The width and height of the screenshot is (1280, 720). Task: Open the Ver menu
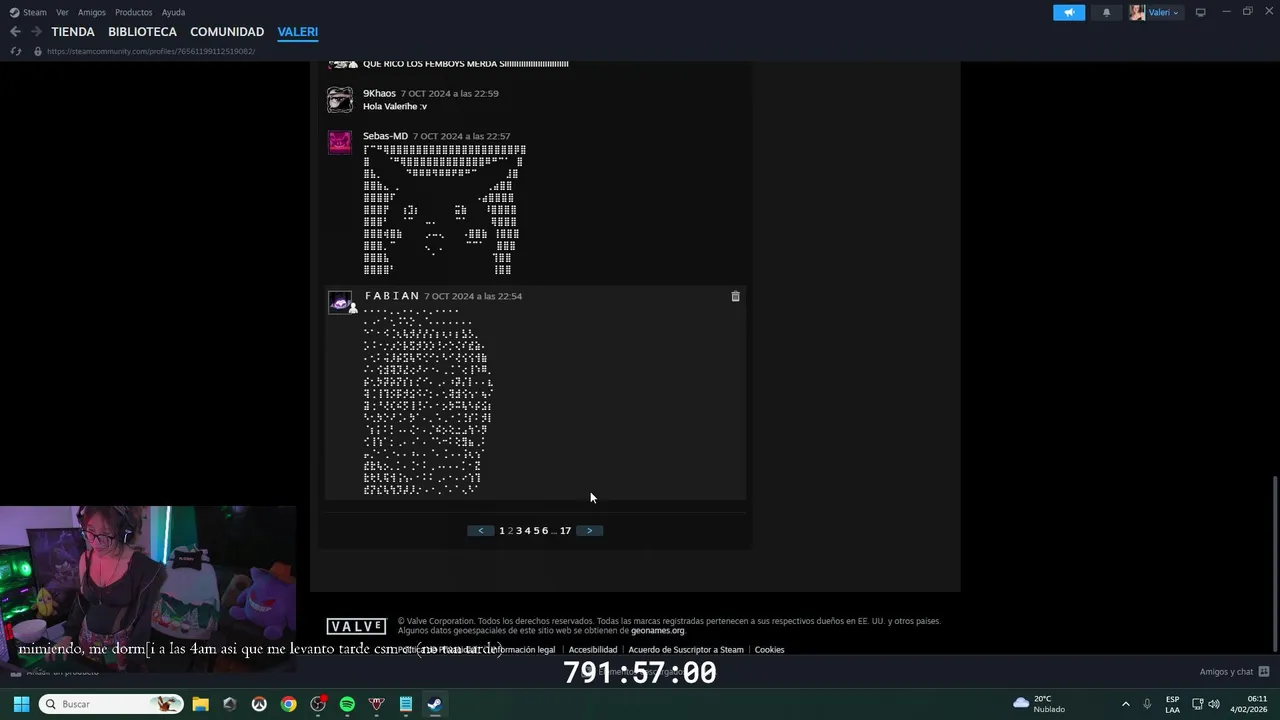(x=62, y=12)
